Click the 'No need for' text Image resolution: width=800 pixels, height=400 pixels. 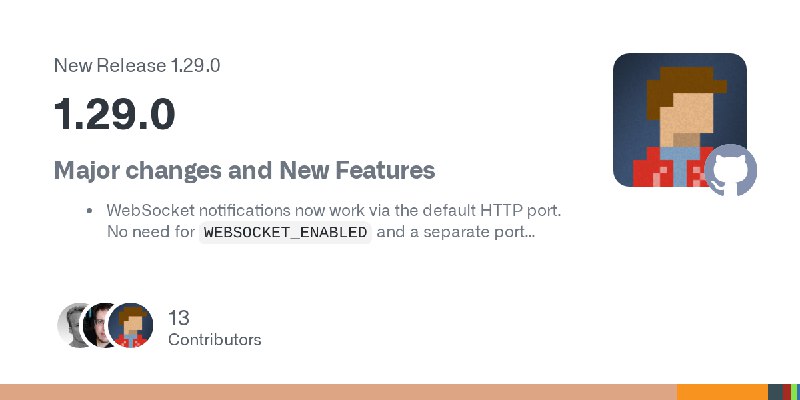[151, 232]
